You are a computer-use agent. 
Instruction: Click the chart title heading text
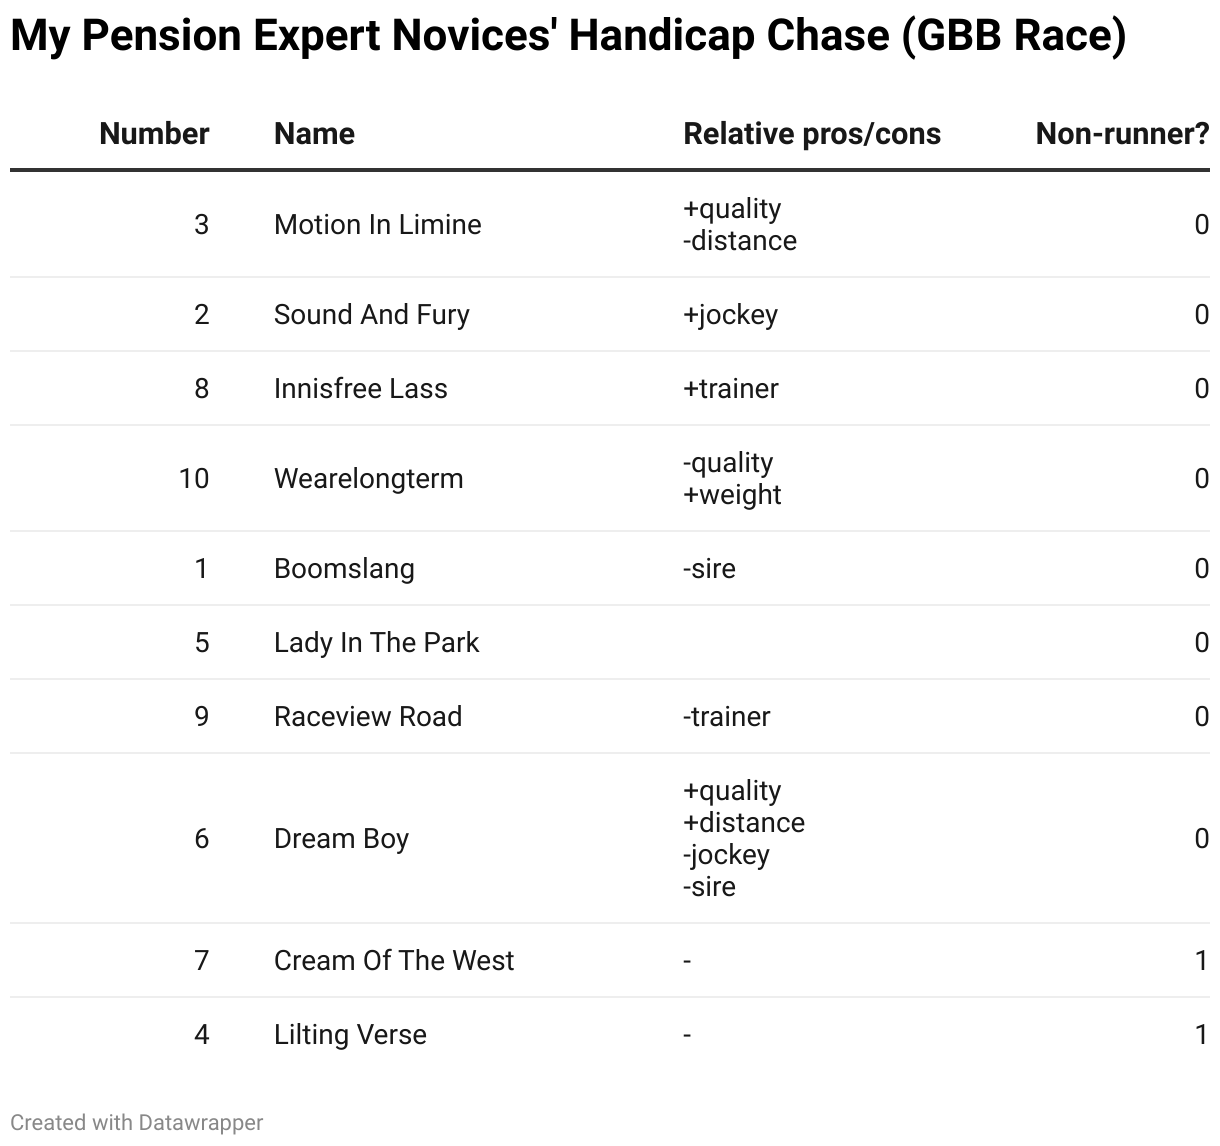[x=567, y=36]
